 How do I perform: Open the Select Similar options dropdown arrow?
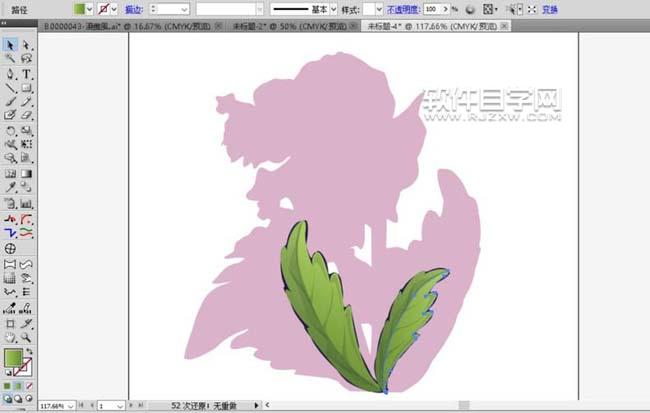pos(520,9)
